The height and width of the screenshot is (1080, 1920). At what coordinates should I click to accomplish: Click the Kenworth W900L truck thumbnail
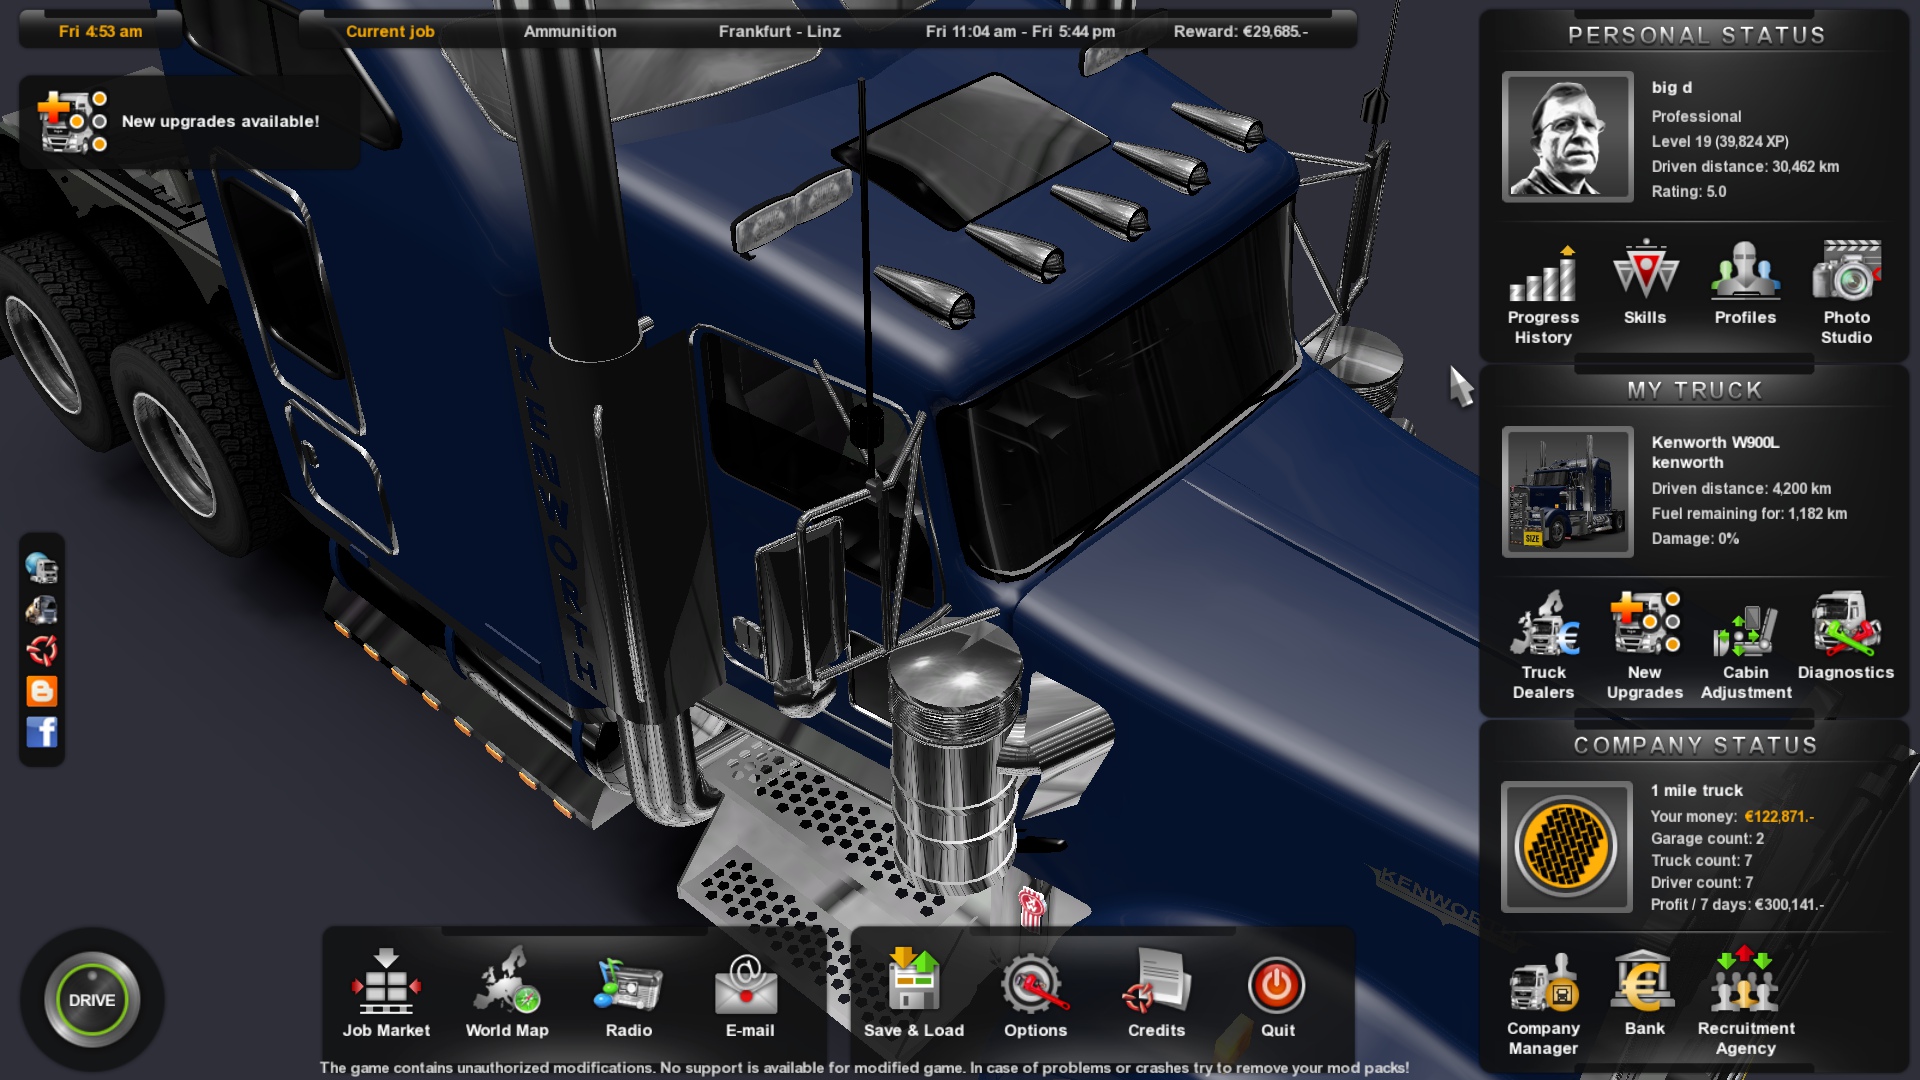1567,492
